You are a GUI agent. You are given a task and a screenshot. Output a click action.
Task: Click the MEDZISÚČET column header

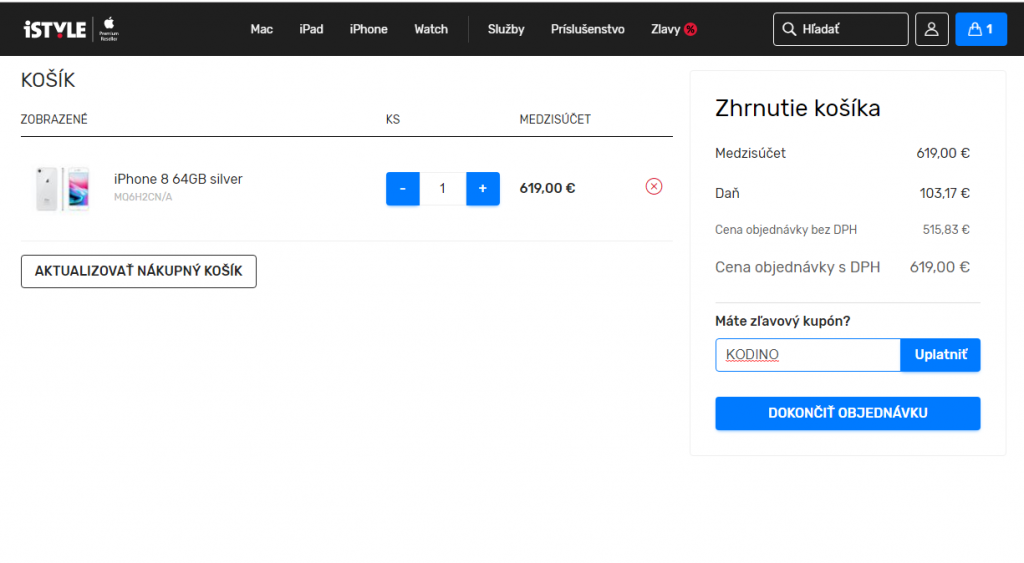555,120
